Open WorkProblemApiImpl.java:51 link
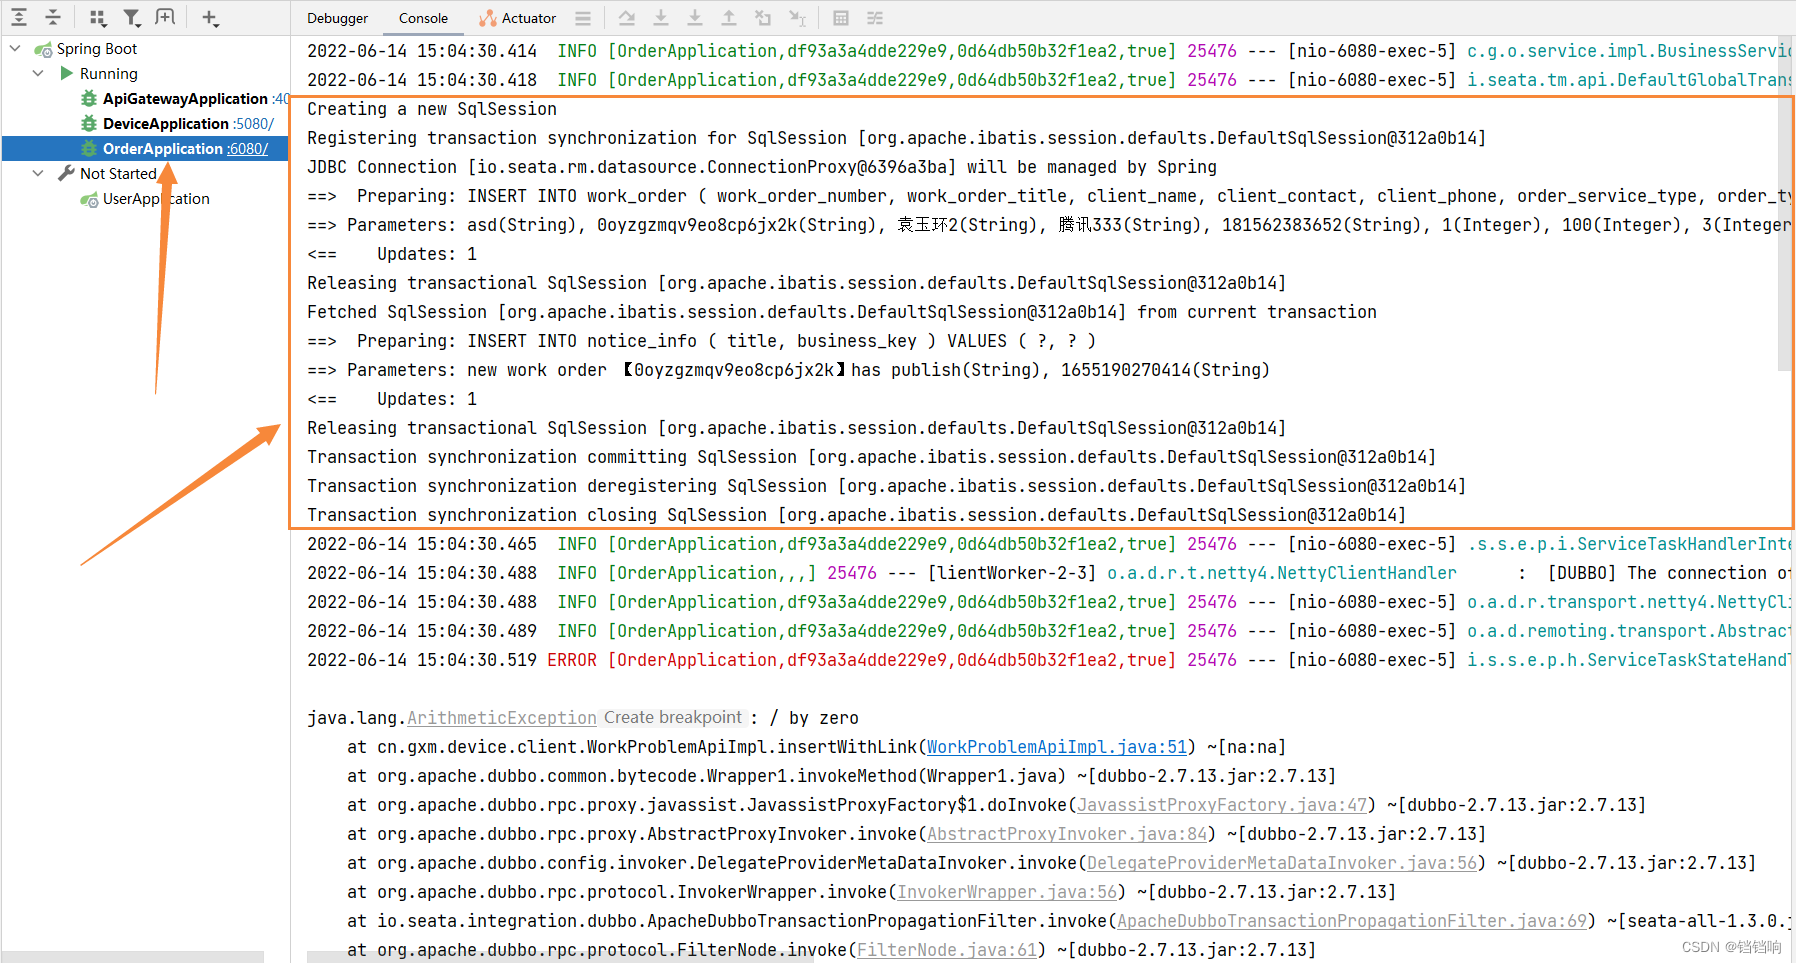The image size is (1796, 963). tap(1057, 747)
